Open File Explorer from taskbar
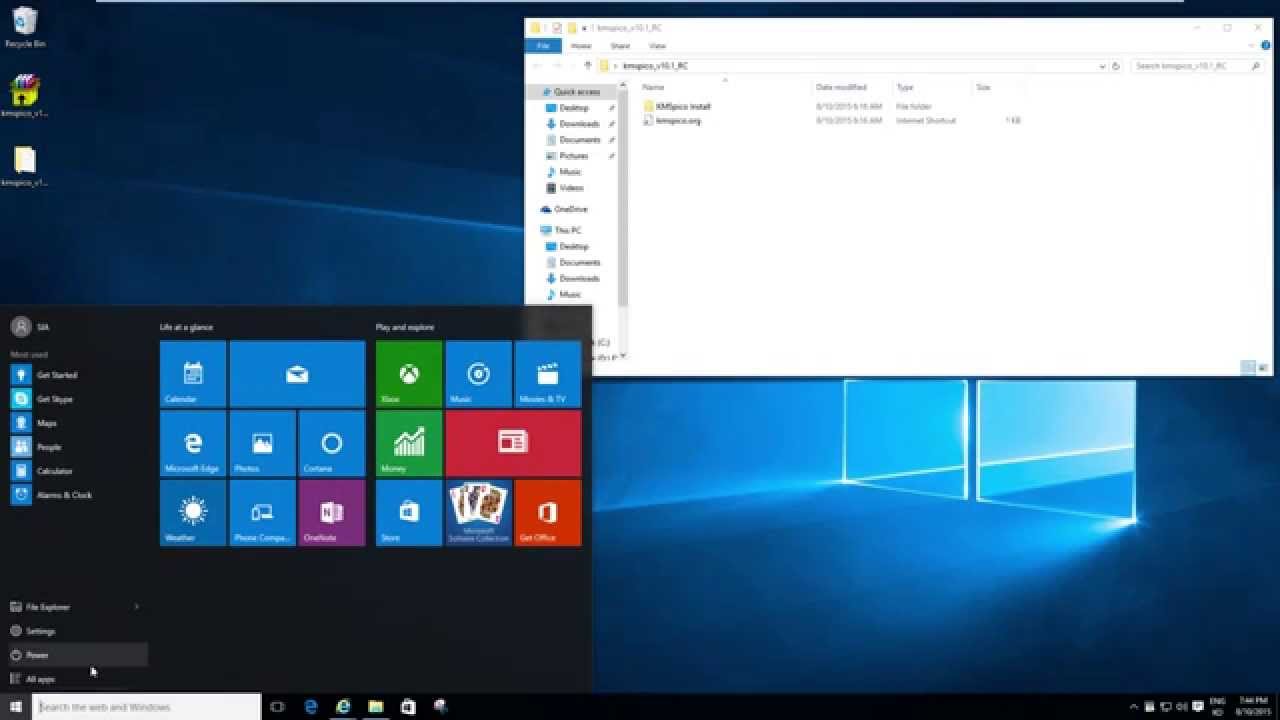Image resolution: width=1280 pixels, height=720 pixels. tap(375, 707)
